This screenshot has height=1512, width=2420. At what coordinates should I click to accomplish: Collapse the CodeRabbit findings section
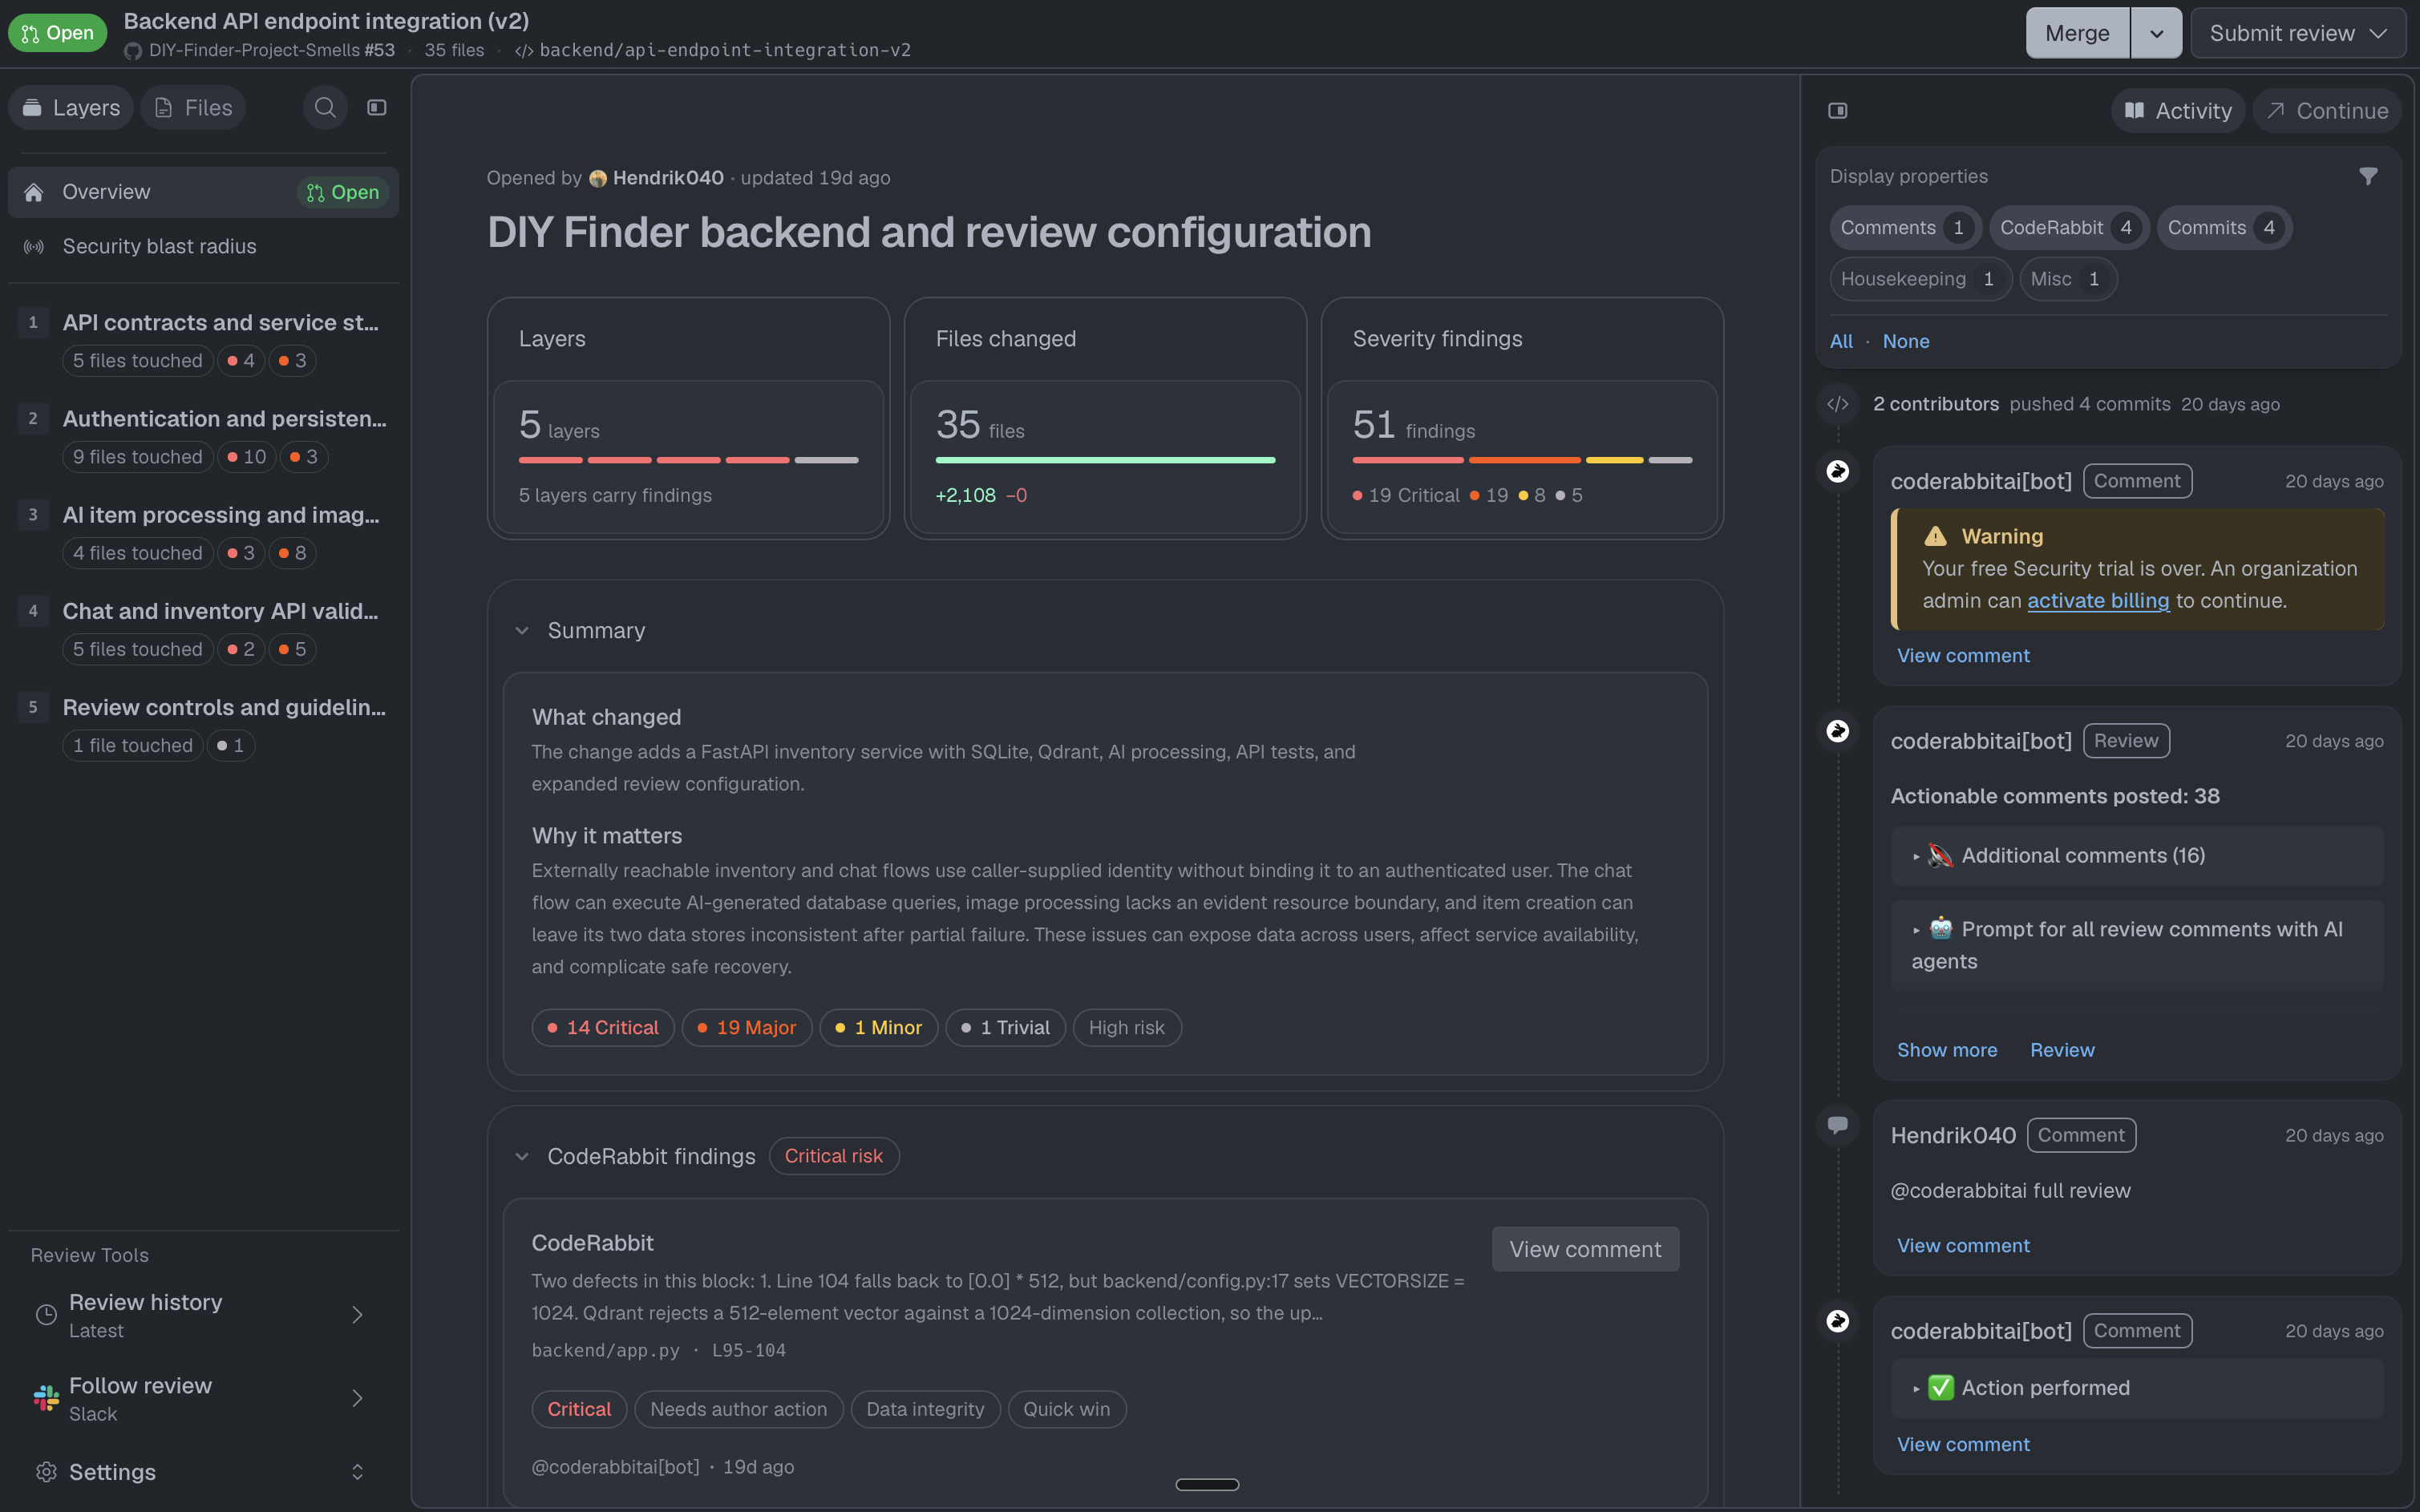[x=522, y=1156]
